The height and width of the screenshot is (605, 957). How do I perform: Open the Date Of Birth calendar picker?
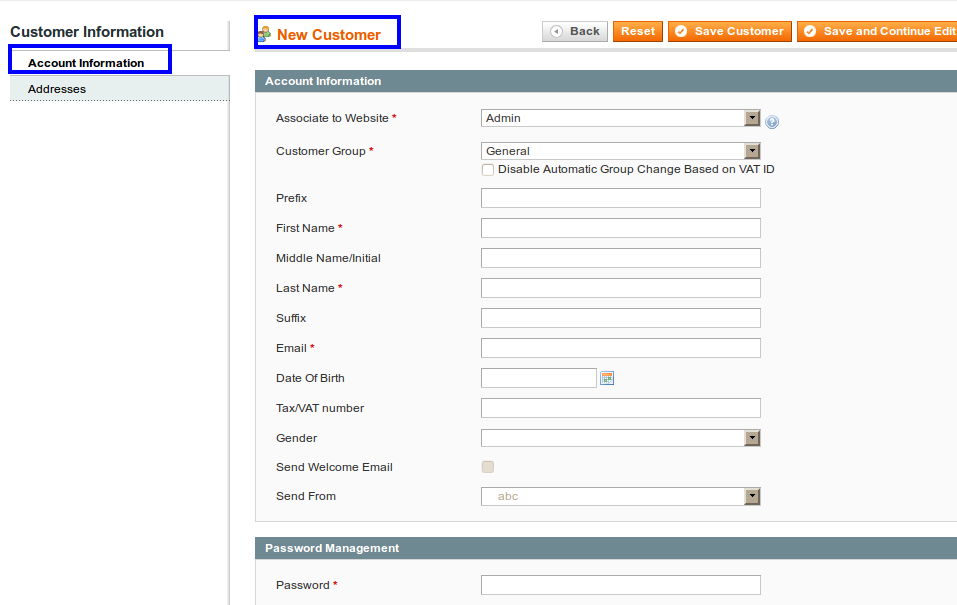606,378
